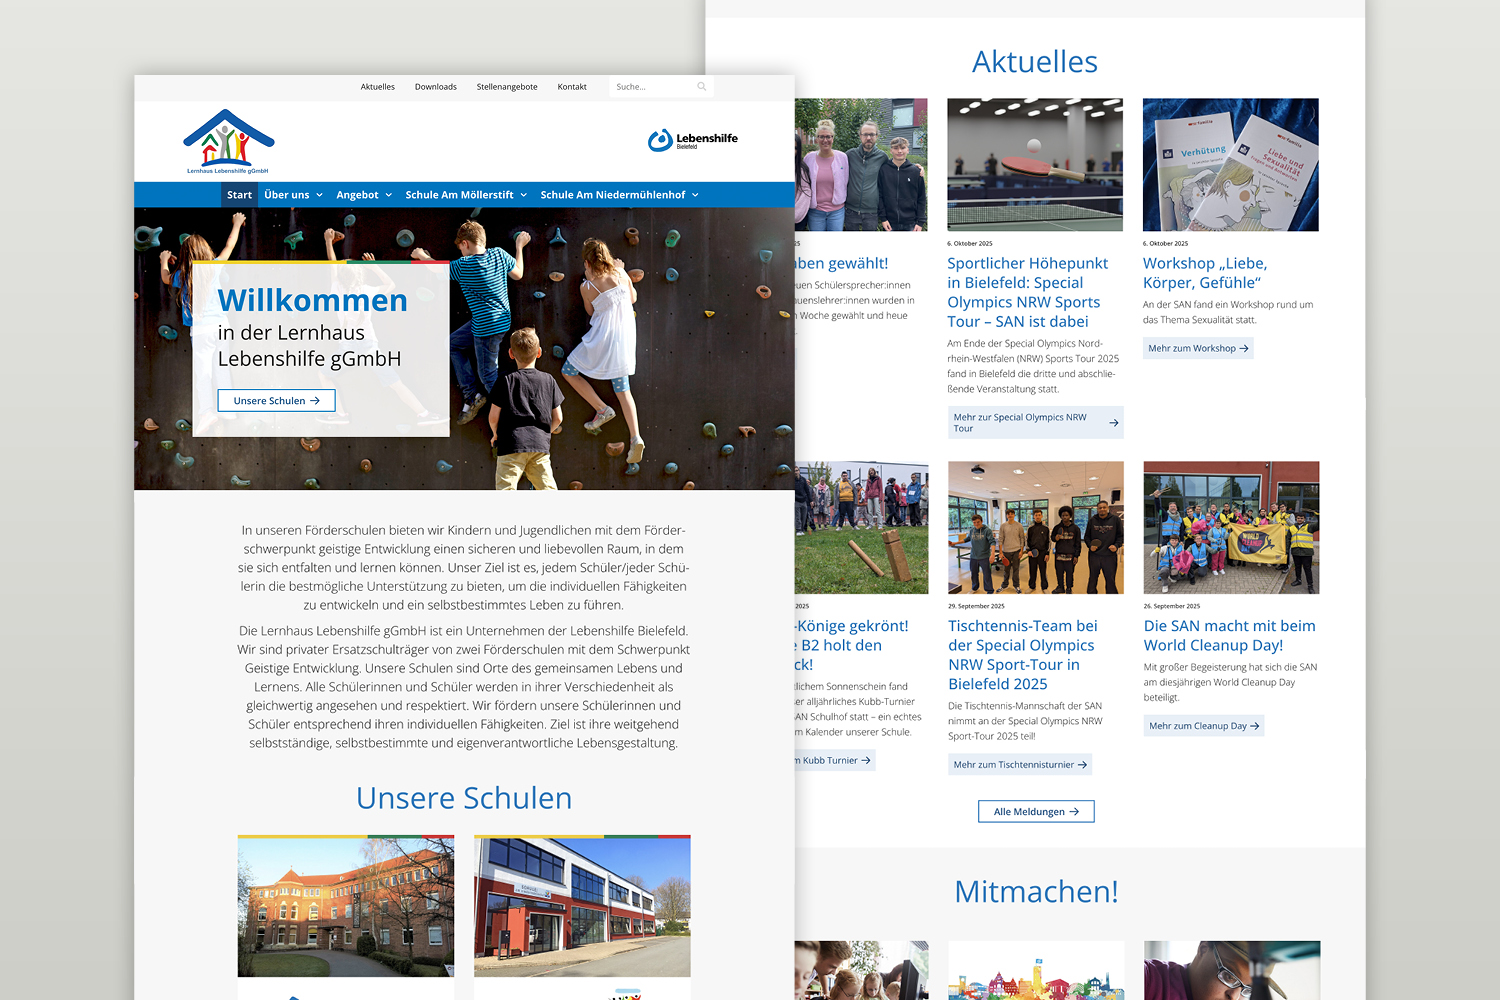Screen dimensions: 1500x1000
Task: Click the search magnifier icon
Action: tap(702, 87)
